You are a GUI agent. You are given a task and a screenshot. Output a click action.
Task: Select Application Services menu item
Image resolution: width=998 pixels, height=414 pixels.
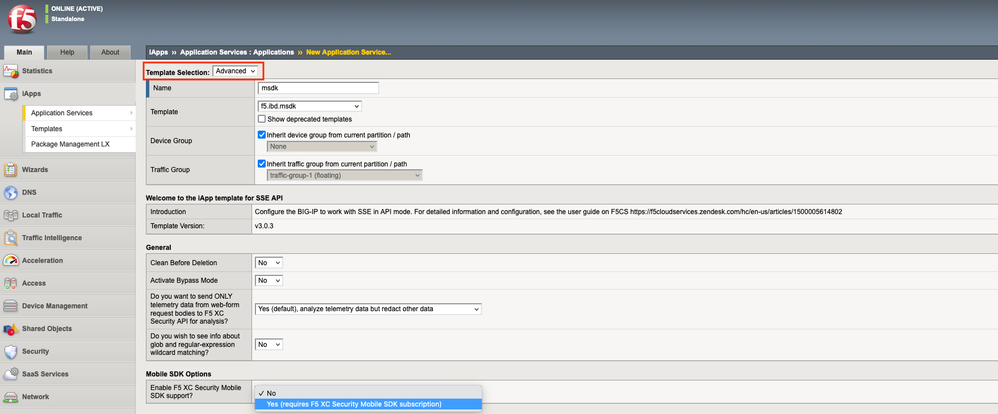tap(79, 113)
